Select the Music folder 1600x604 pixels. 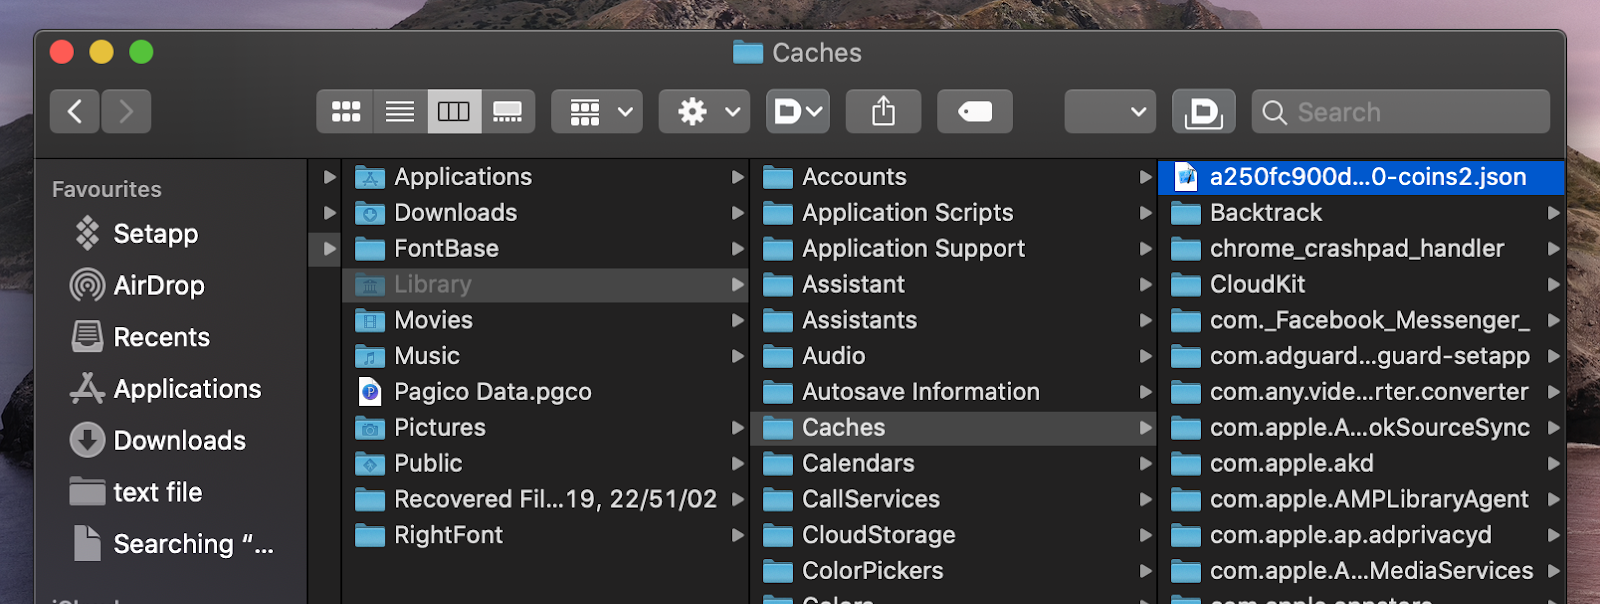point(546,356)
